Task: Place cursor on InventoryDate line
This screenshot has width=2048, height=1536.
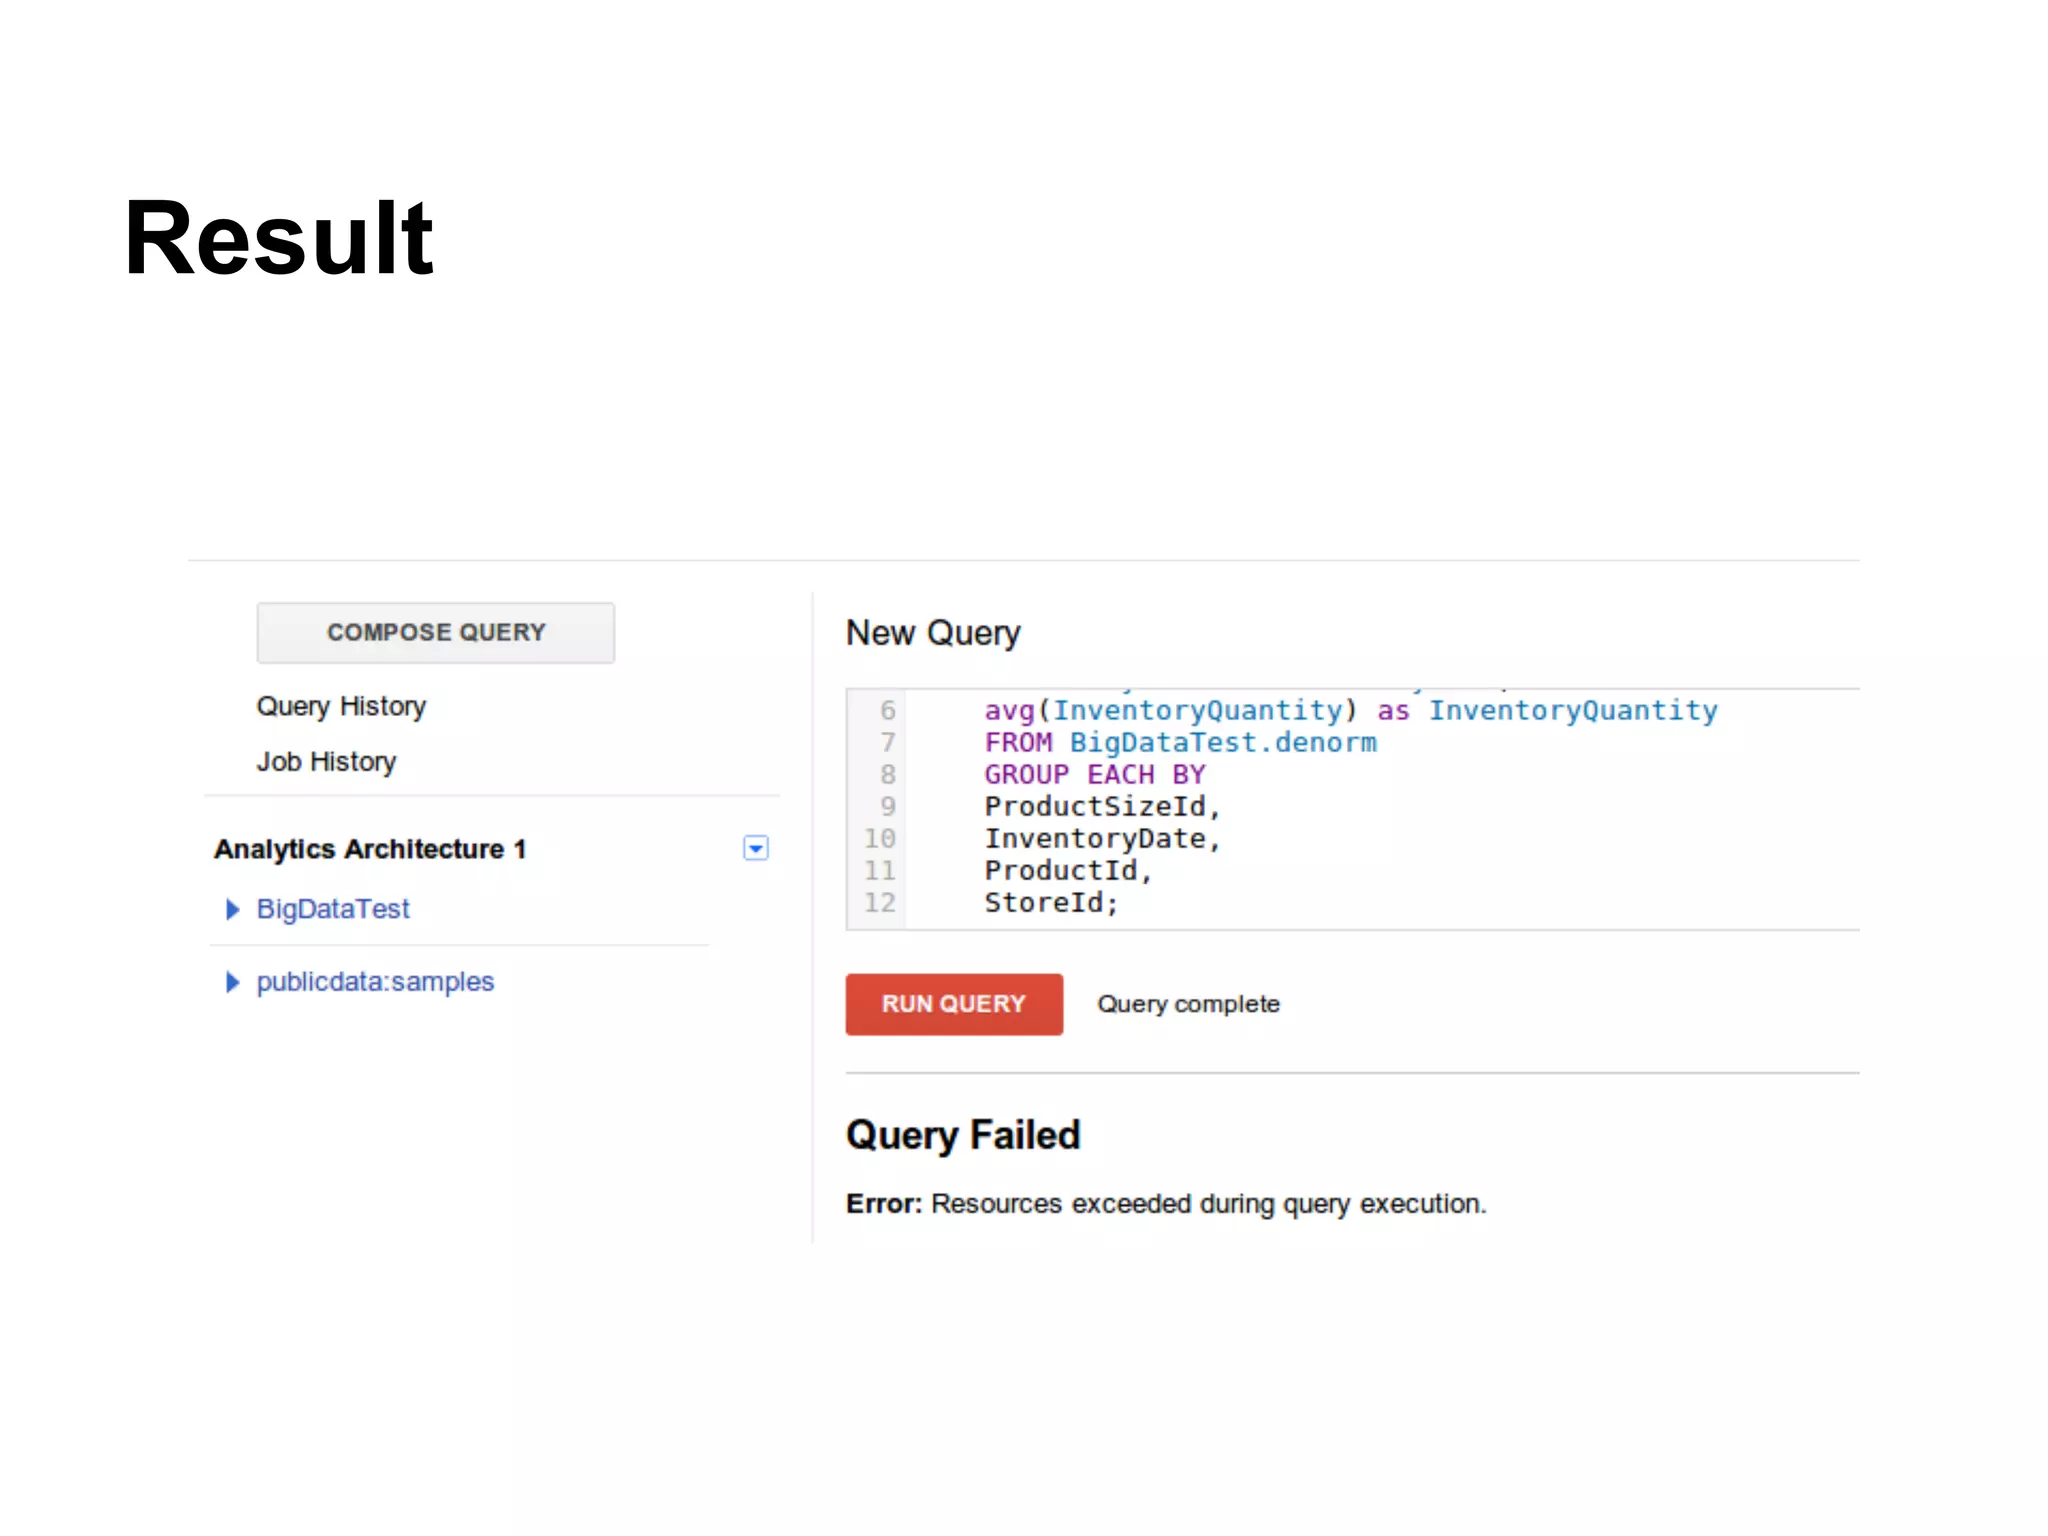Action: coord(1100,839)
